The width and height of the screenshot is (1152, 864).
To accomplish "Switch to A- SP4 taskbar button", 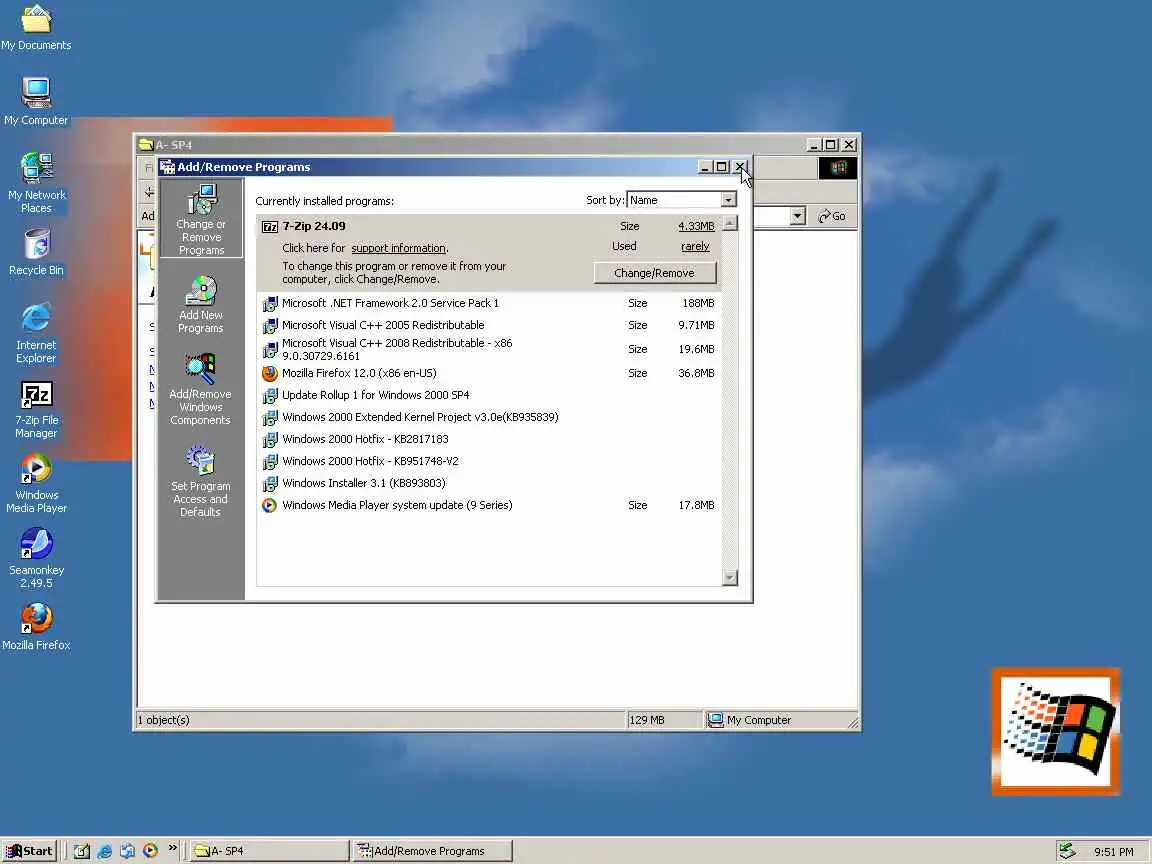I will pyautogui.click(x=268, y=851).
